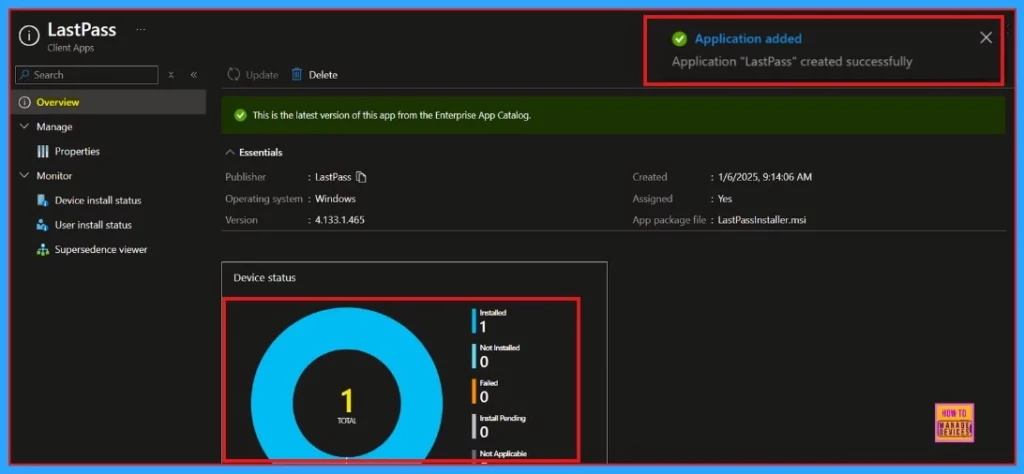Click the latest version banner message

[392, 115]
